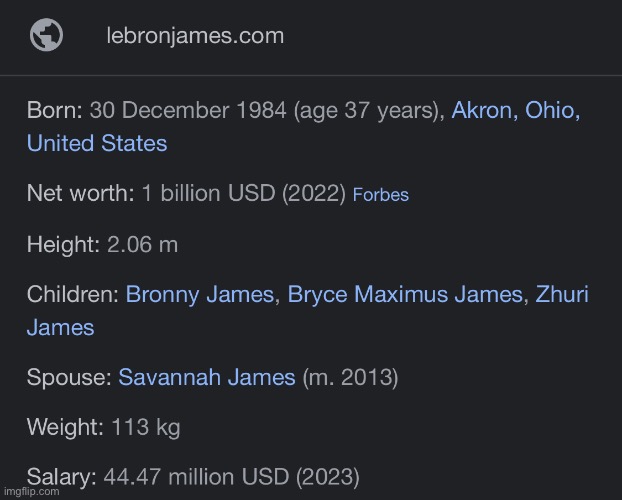Click the 1 billion USD value
The width and height of the screenshot is (622, 500).
[208, 194]
